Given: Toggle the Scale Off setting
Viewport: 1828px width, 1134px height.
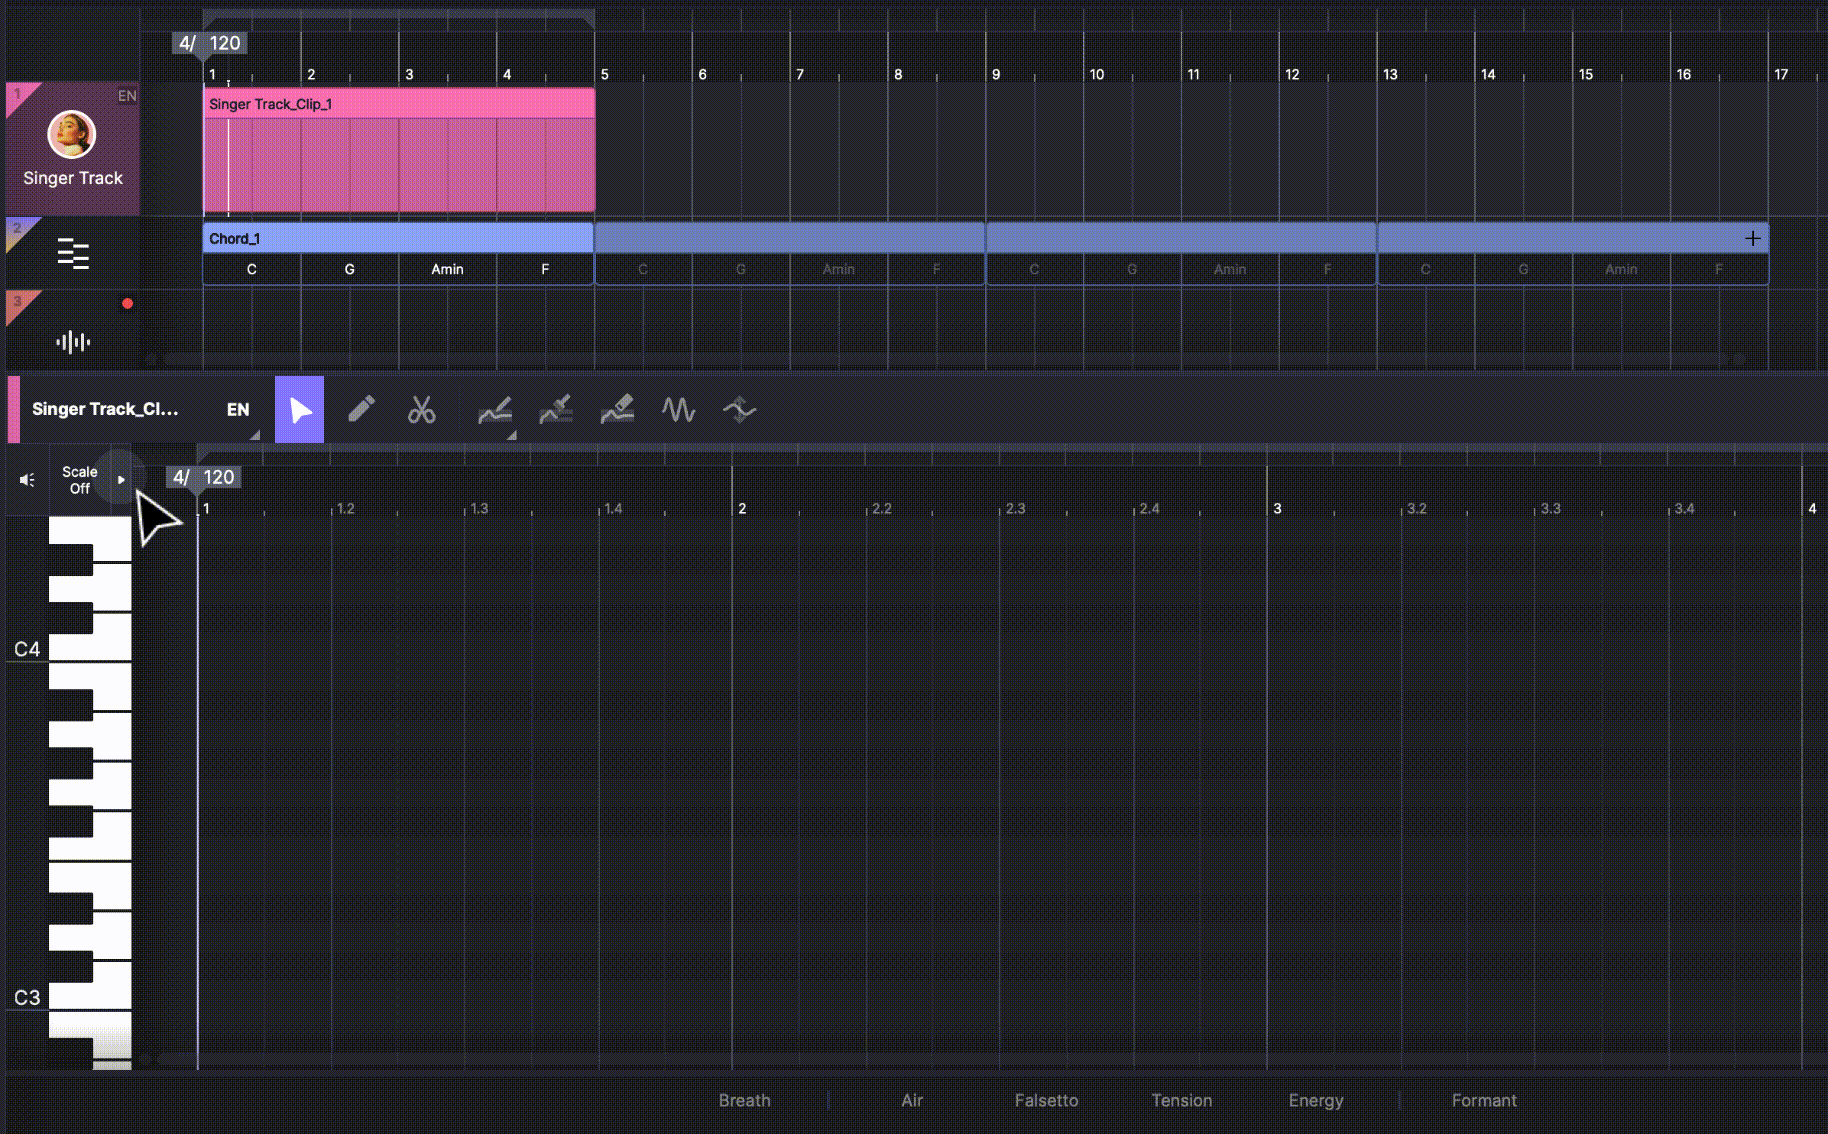Looking at the screenshot, I should (x=79, y=480).
